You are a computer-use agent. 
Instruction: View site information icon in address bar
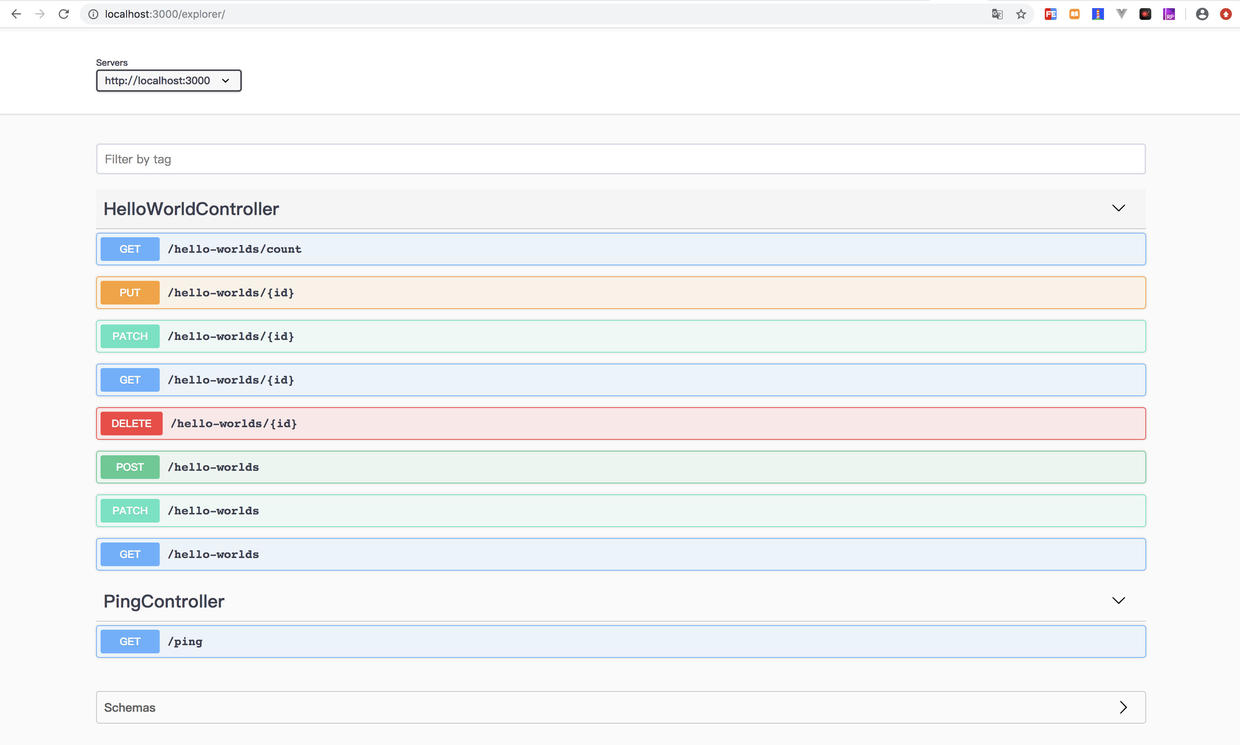tap(93, 14)
